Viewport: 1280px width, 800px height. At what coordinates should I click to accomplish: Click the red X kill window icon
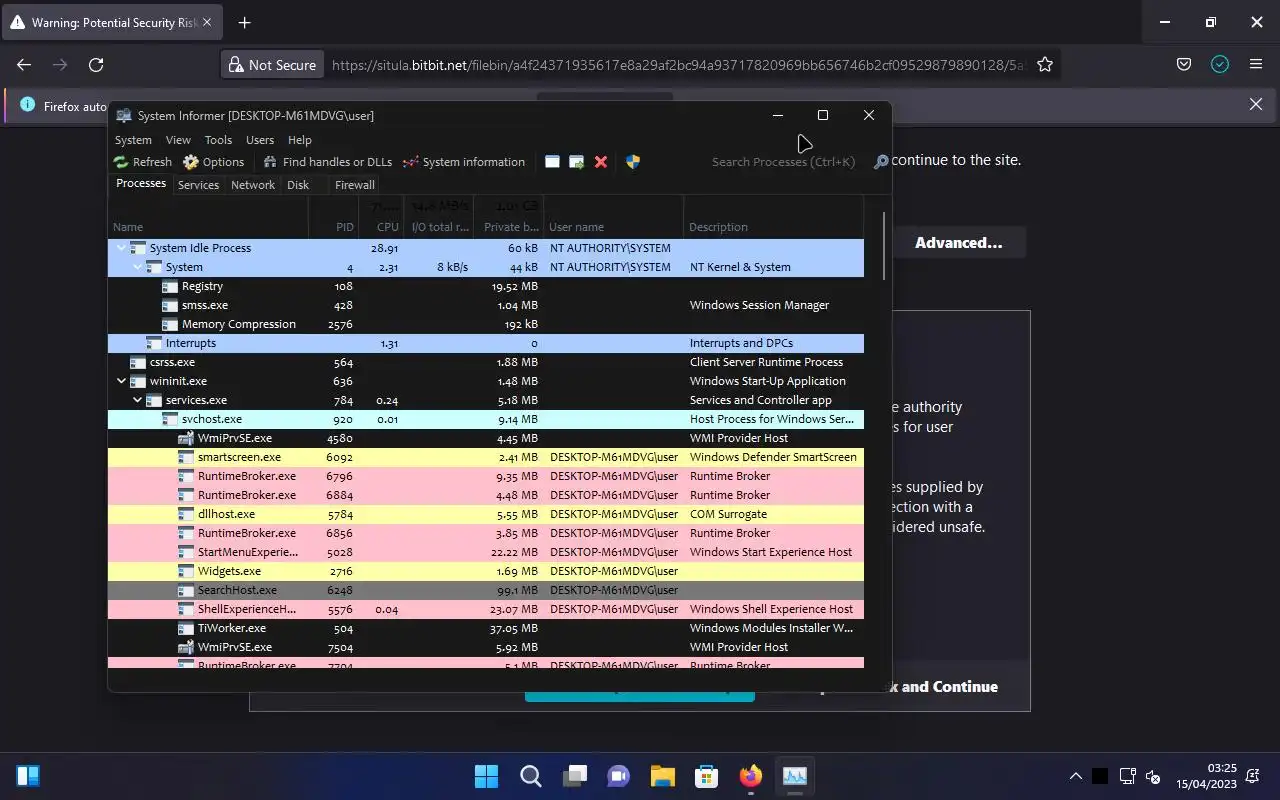601,162
